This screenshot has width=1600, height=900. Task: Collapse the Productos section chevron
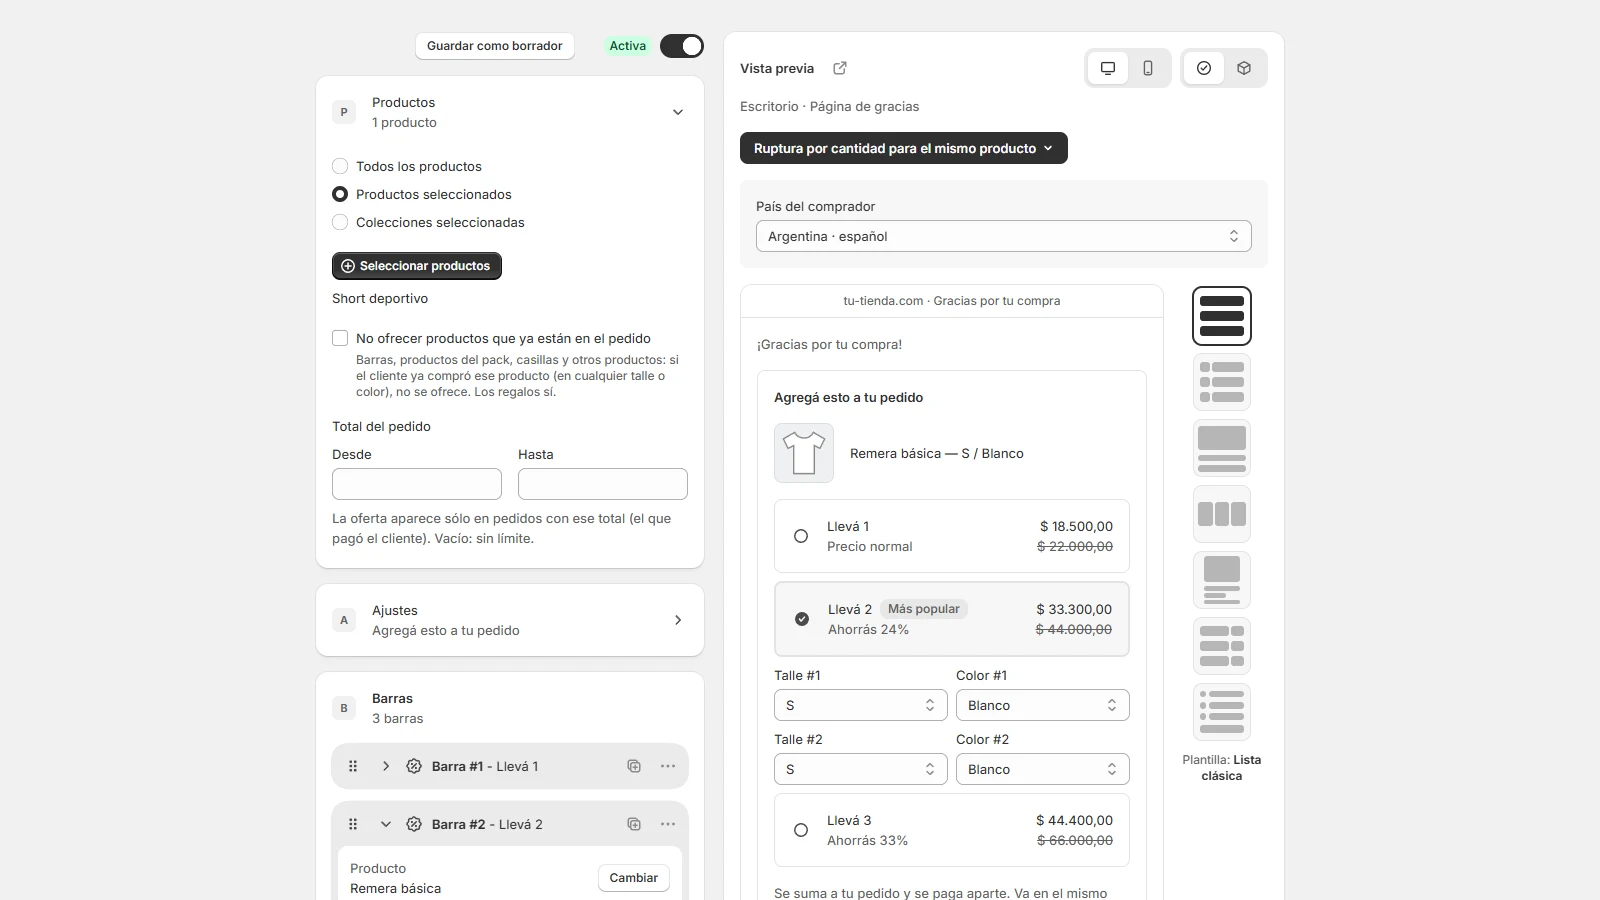[678, 112]
